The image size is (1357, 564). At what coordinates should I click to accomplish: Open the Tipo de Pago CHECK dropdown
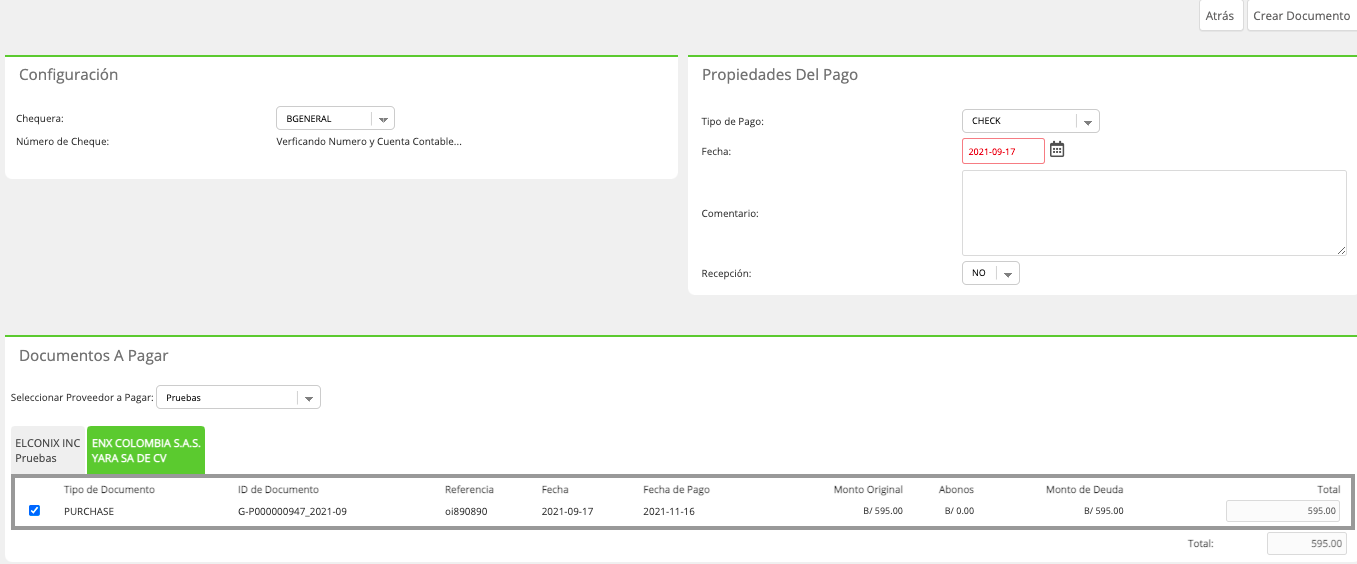(x=1030, y=121)
